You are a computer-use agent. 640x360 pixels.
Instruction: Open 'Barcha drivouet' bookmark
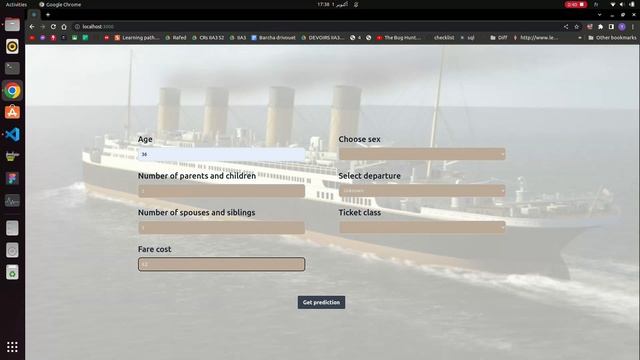point(273,38)
